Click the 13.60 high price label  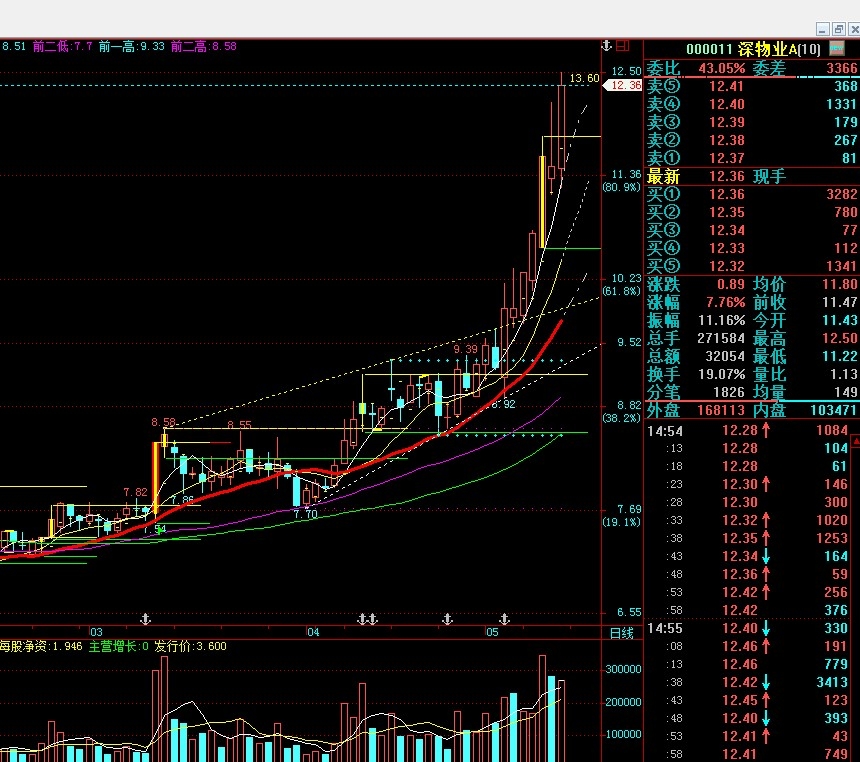[x=583, y=78]
